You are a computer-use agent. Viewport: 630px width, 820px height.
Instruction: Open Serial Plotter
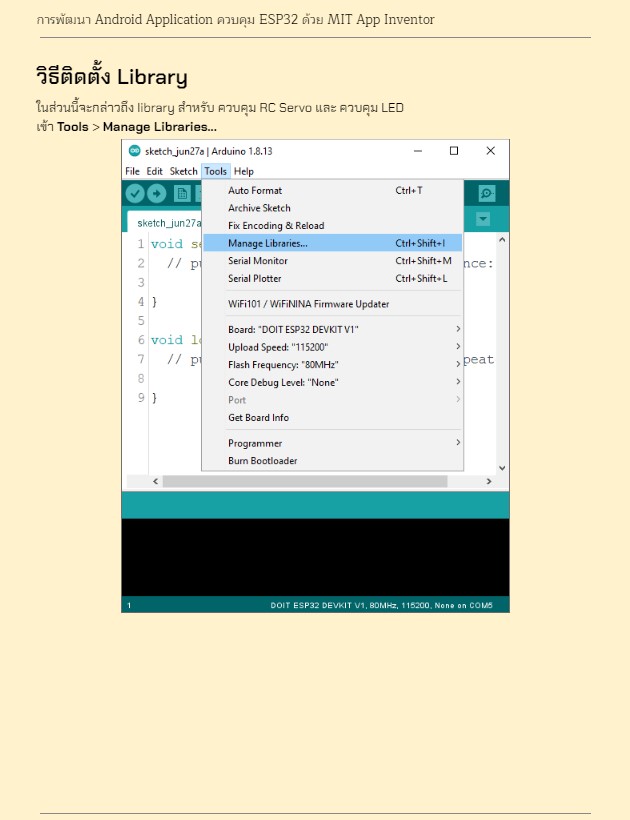333,278
